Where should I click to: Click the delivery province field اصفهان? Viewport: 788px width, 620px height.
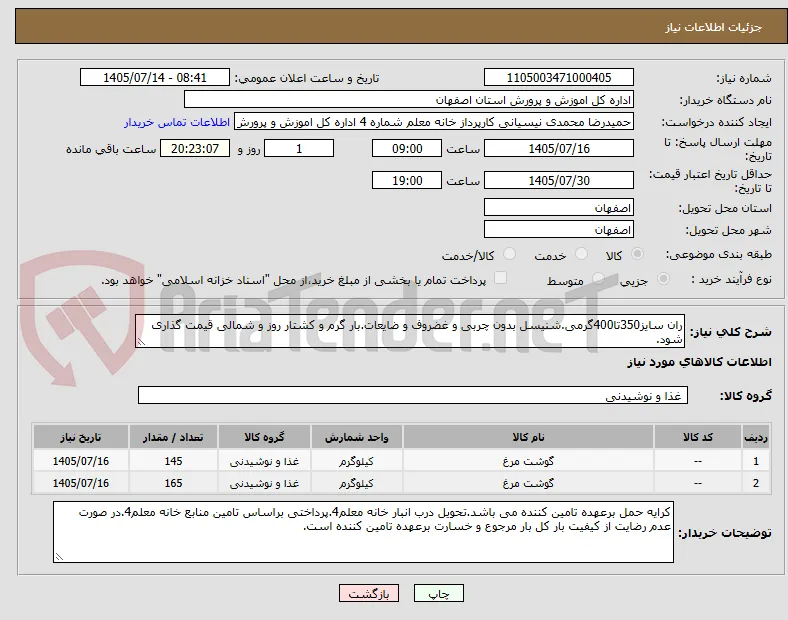pos(559,207)
